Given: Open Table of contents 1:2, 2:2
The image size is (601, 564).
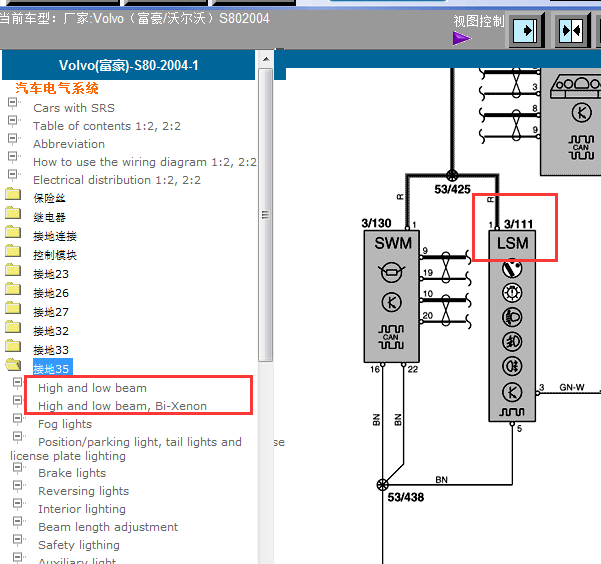Looking at the screenshot, I should (107, 126).
